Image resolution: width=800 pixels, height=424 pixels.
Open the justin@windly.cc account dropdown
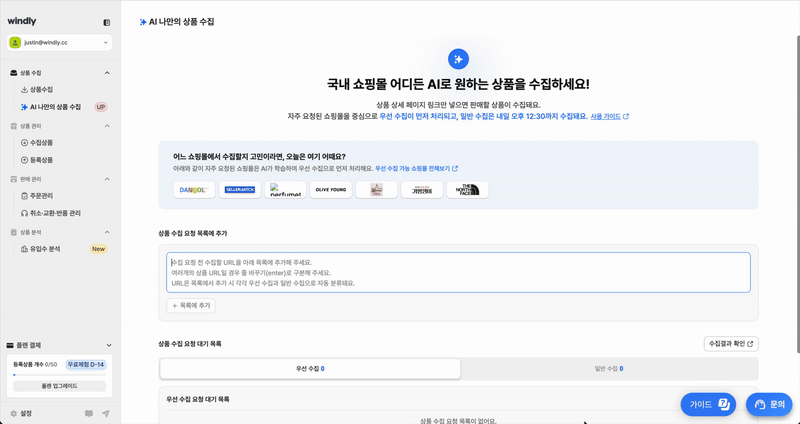click(60, 43)
